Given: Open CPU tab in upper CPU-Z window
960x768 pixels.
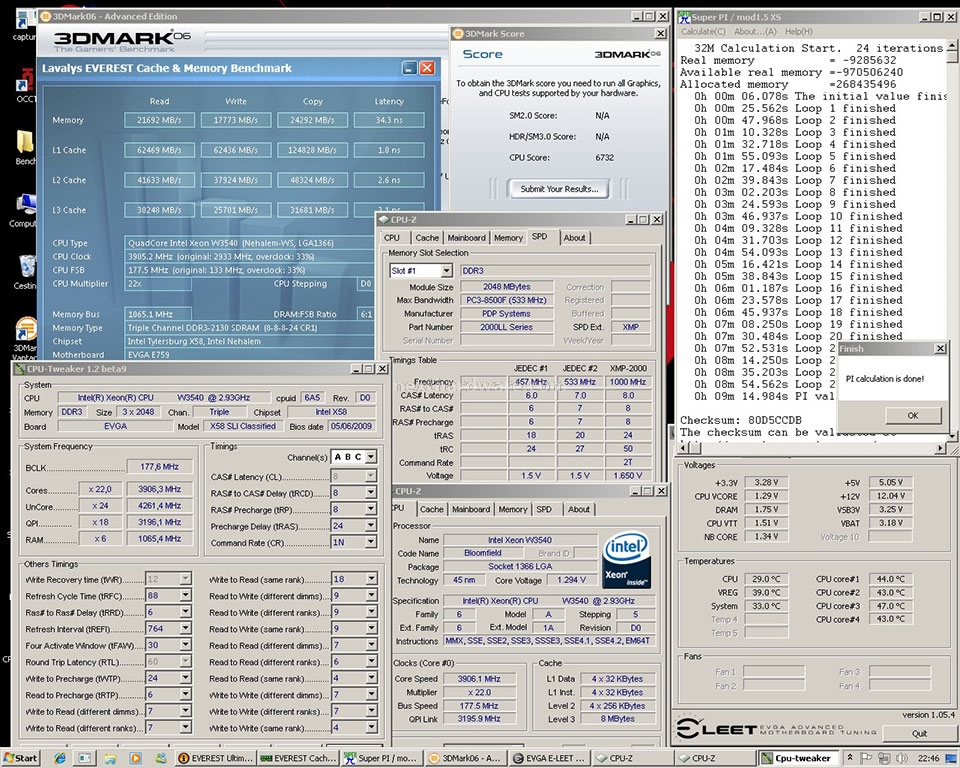Looking at the screenshot, I should [392, 238].
